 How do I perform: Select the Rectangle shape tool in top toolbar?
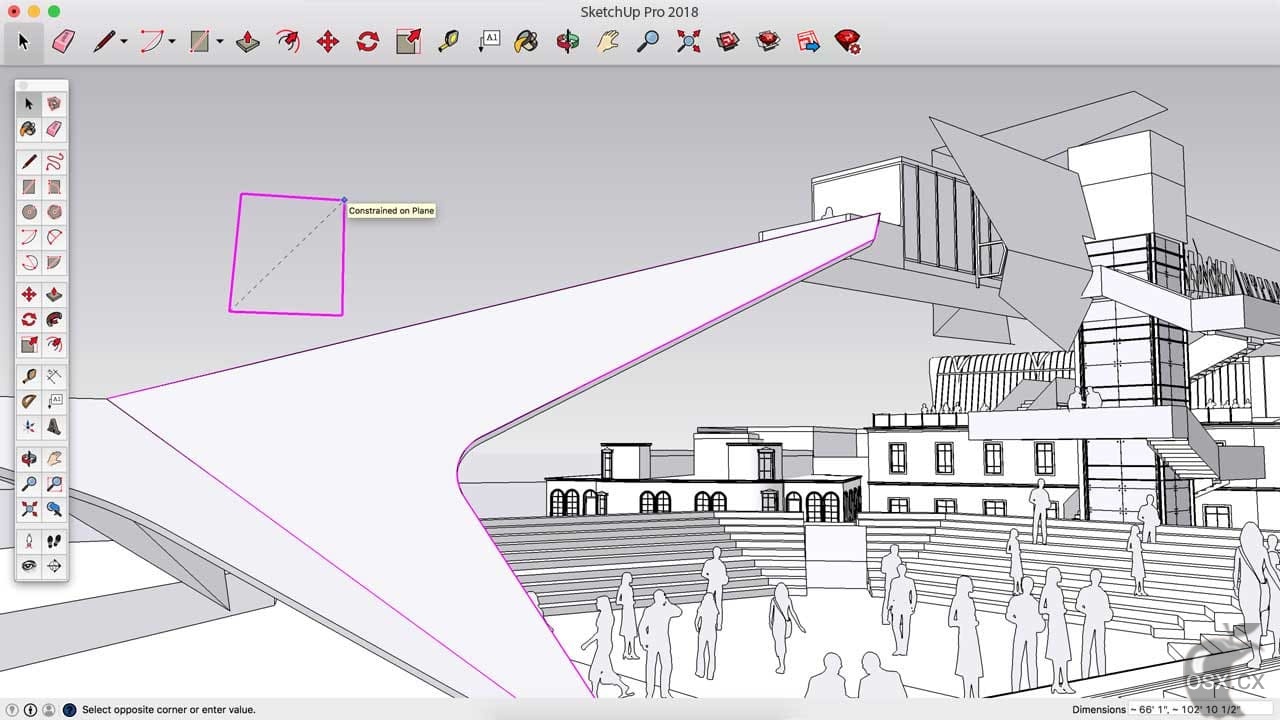pyautogui.click(x=200, y=41)
